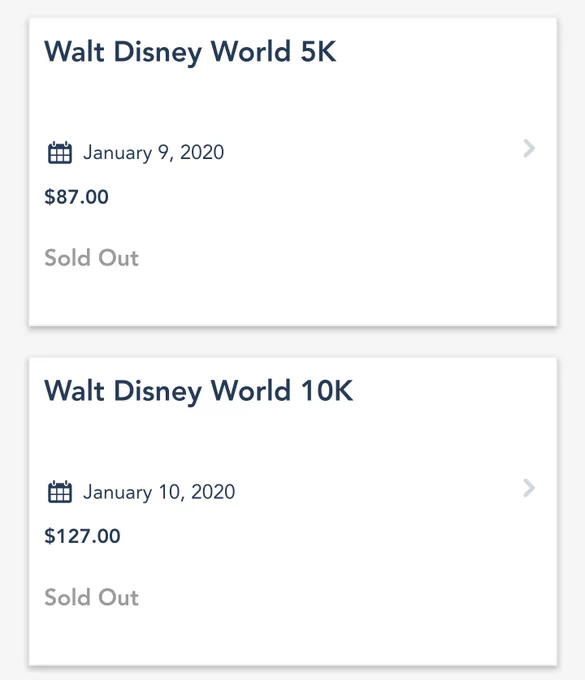Click Sold Out on the 10K card
The height and width of the screenshot is (680, 585).
tap(92, 597)
